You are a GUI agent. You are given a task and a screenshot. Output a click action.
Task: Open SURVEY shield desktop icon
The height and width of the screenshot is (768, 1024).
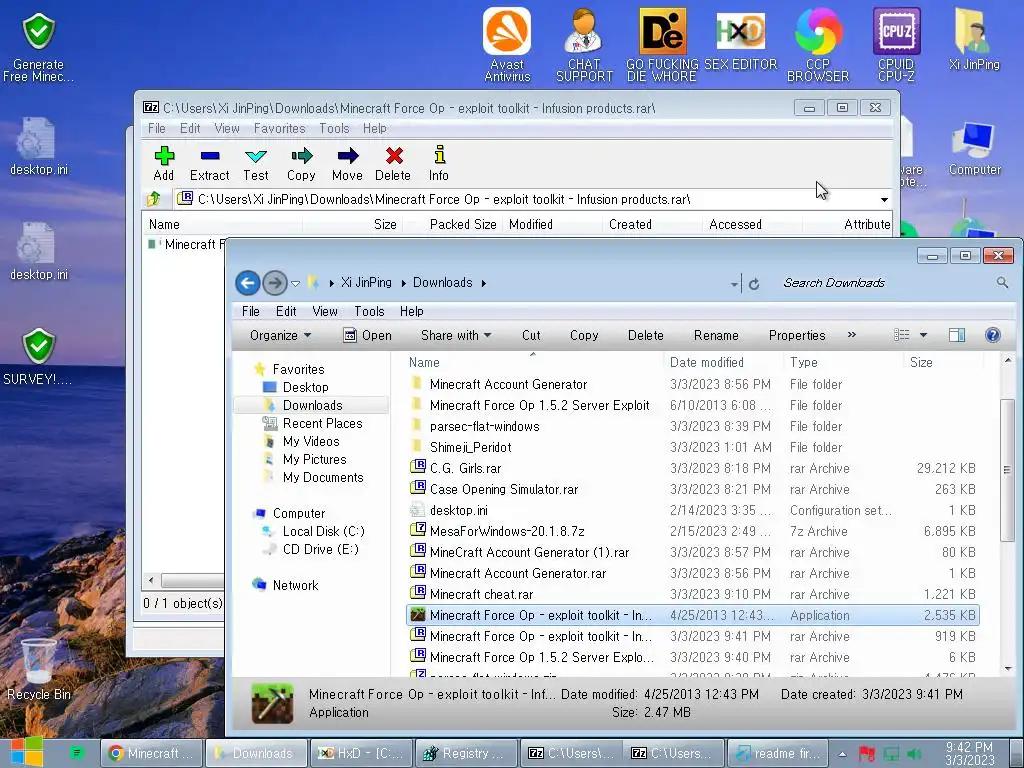38,357
